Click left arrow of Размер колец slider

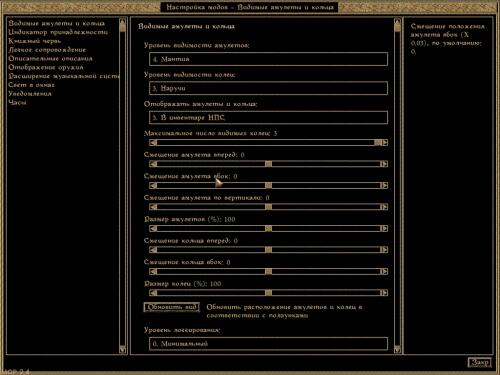(153, 293)
